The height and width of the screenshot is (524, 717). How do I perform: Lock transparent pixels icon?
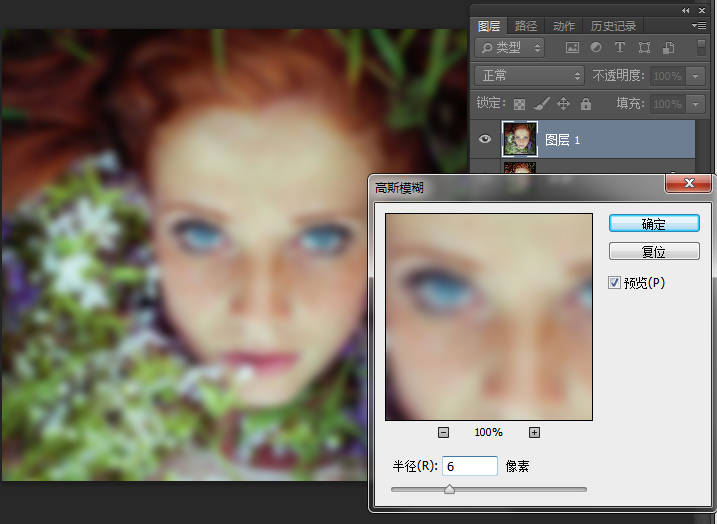point(519,104)
